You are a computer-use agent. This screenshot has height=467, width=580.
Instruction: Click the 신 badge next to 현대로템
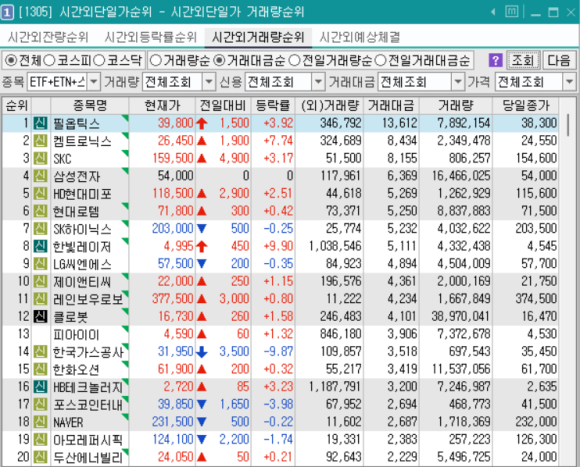point(40,211)
